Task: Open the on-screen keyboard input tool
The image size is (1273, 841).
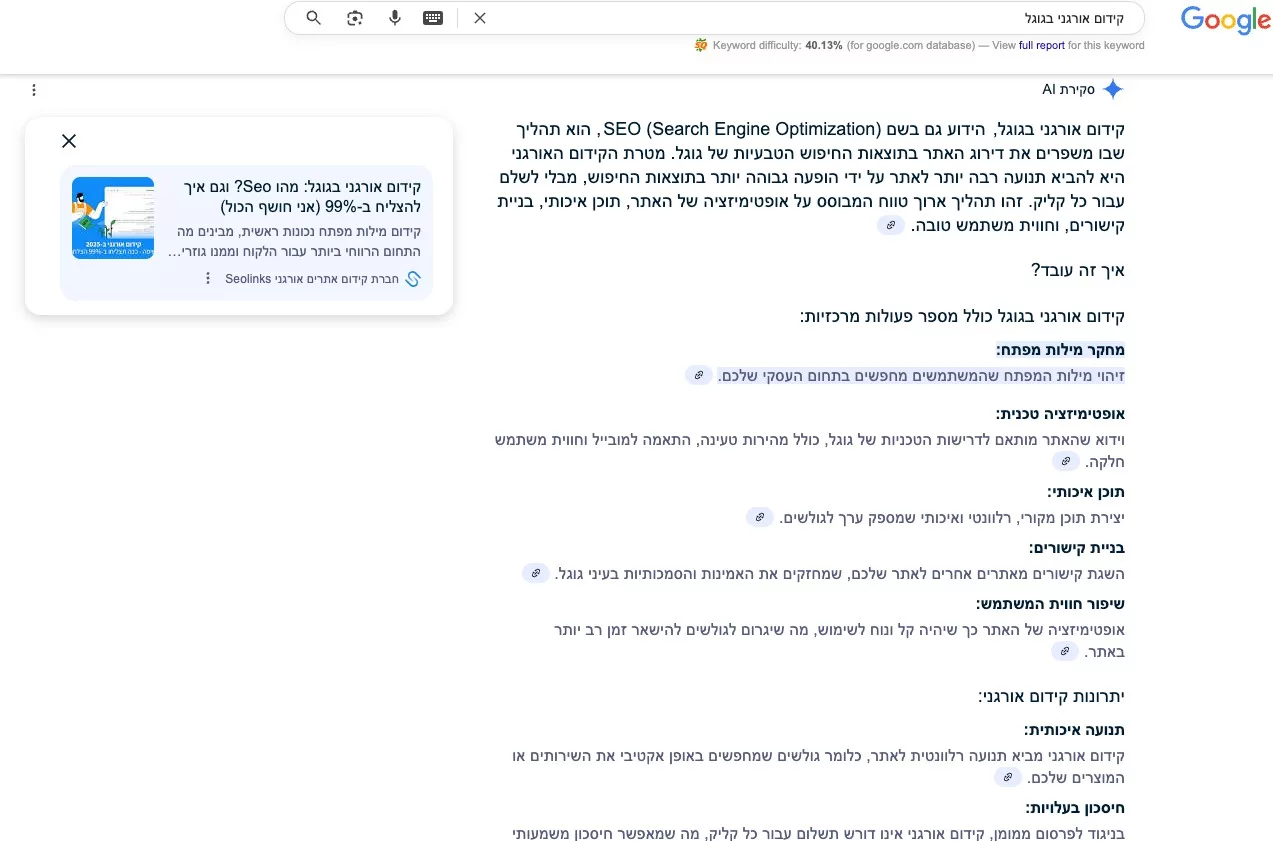Action: 433,18
